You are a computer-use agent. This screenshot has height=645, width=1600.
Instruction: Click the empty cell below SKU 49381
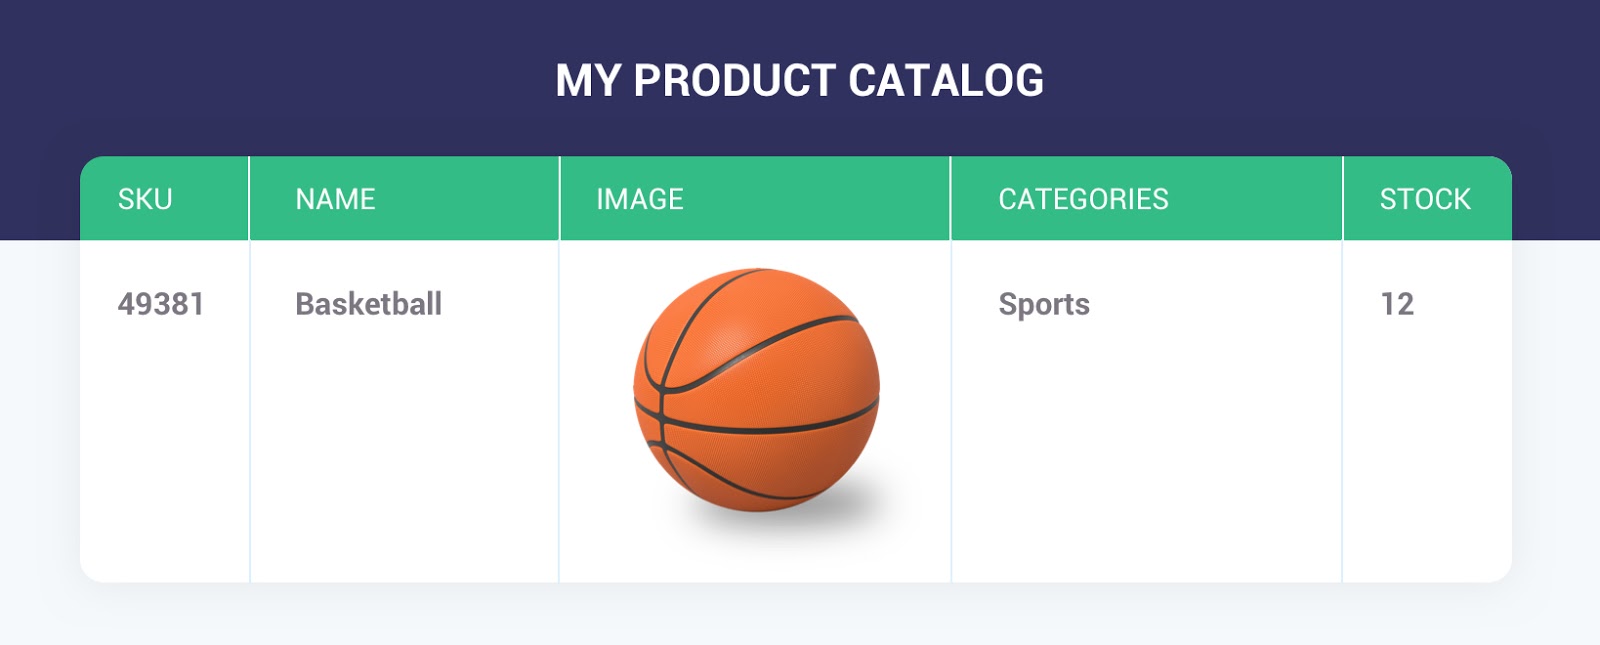(162, 460)
